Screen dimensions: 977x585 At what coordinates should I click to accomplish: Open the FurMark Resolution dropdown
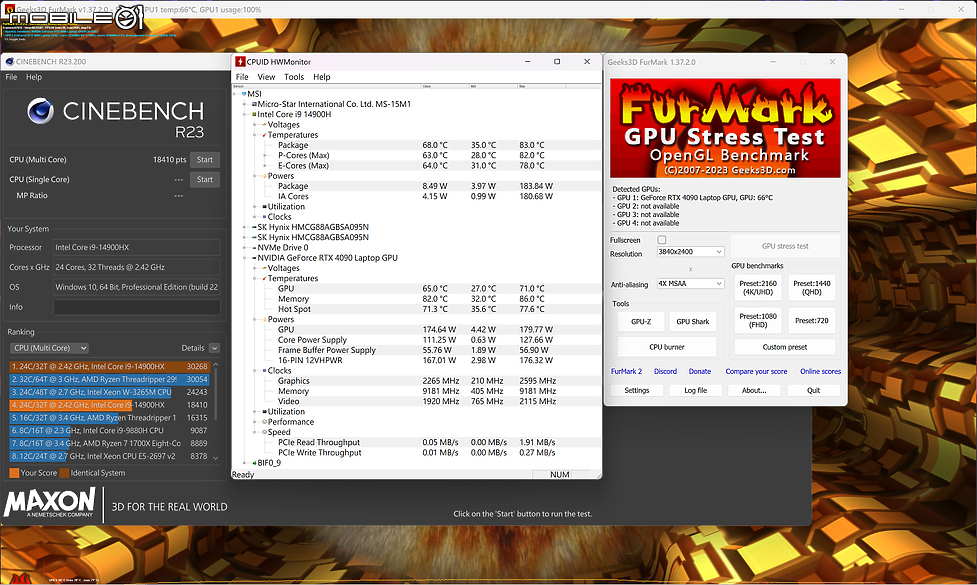coord(690,252)
